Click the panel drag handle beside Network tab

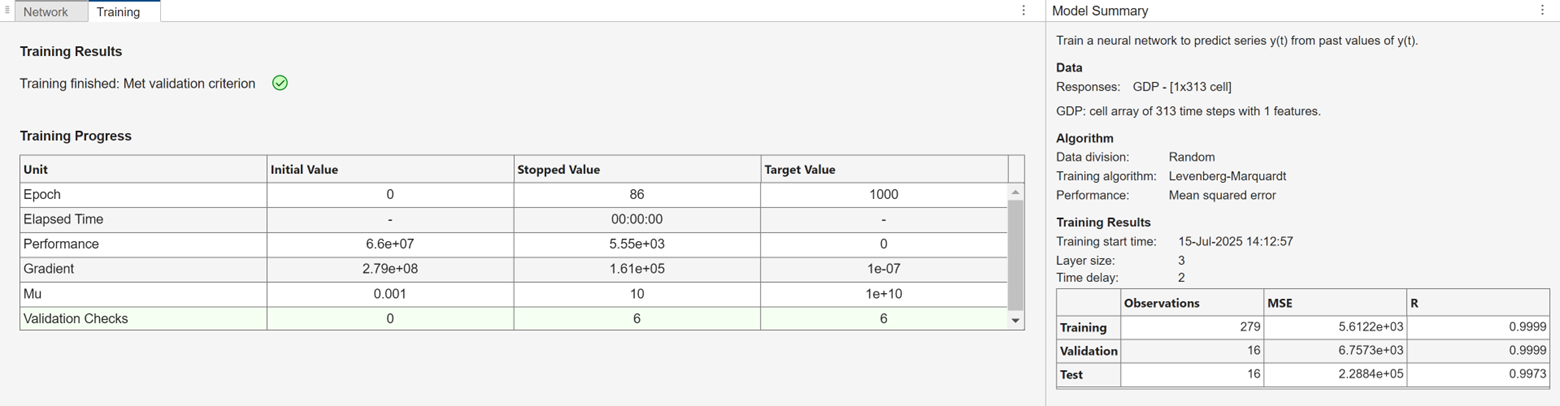pos(7,11)
